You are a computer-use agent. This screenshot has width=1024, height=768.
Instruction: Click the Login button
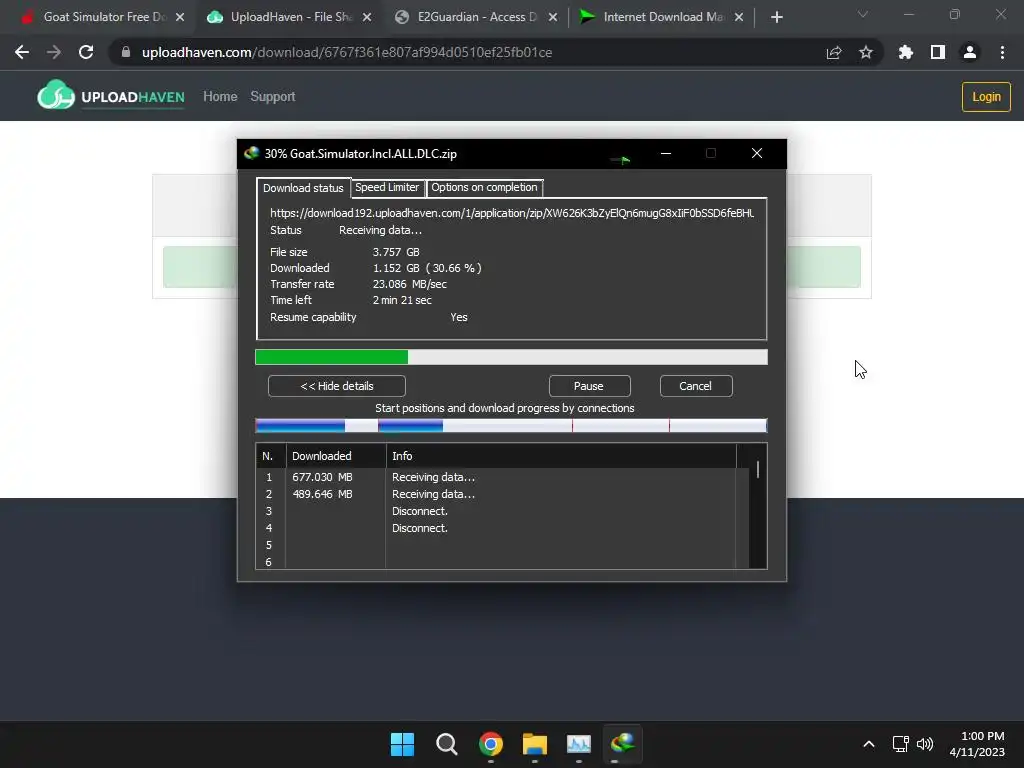[986, 97]
